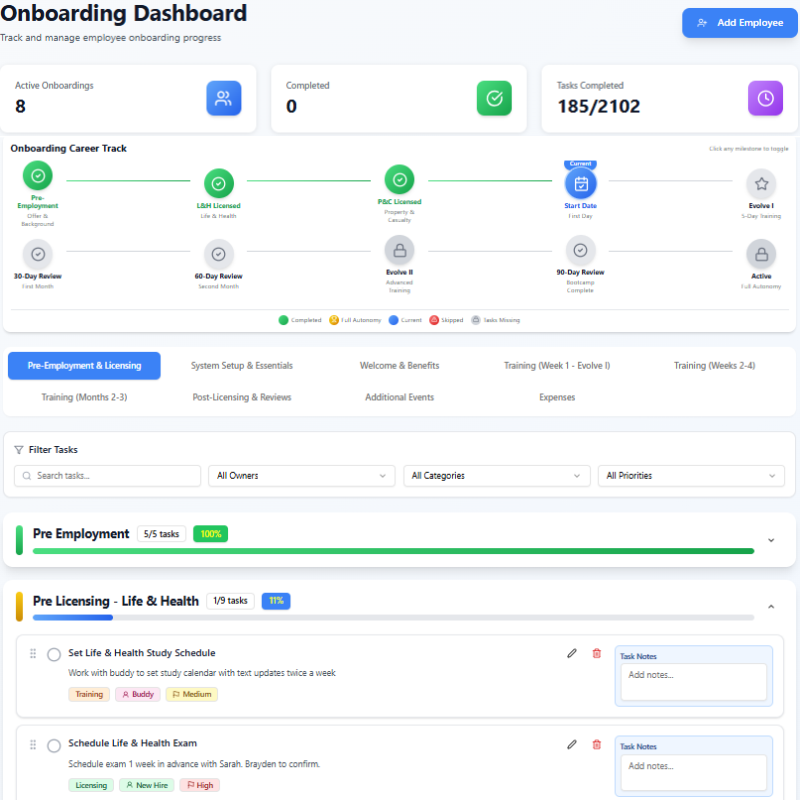Open the All Owners dropdown
Screen dimensions: 800x800
tap(302, 476)
